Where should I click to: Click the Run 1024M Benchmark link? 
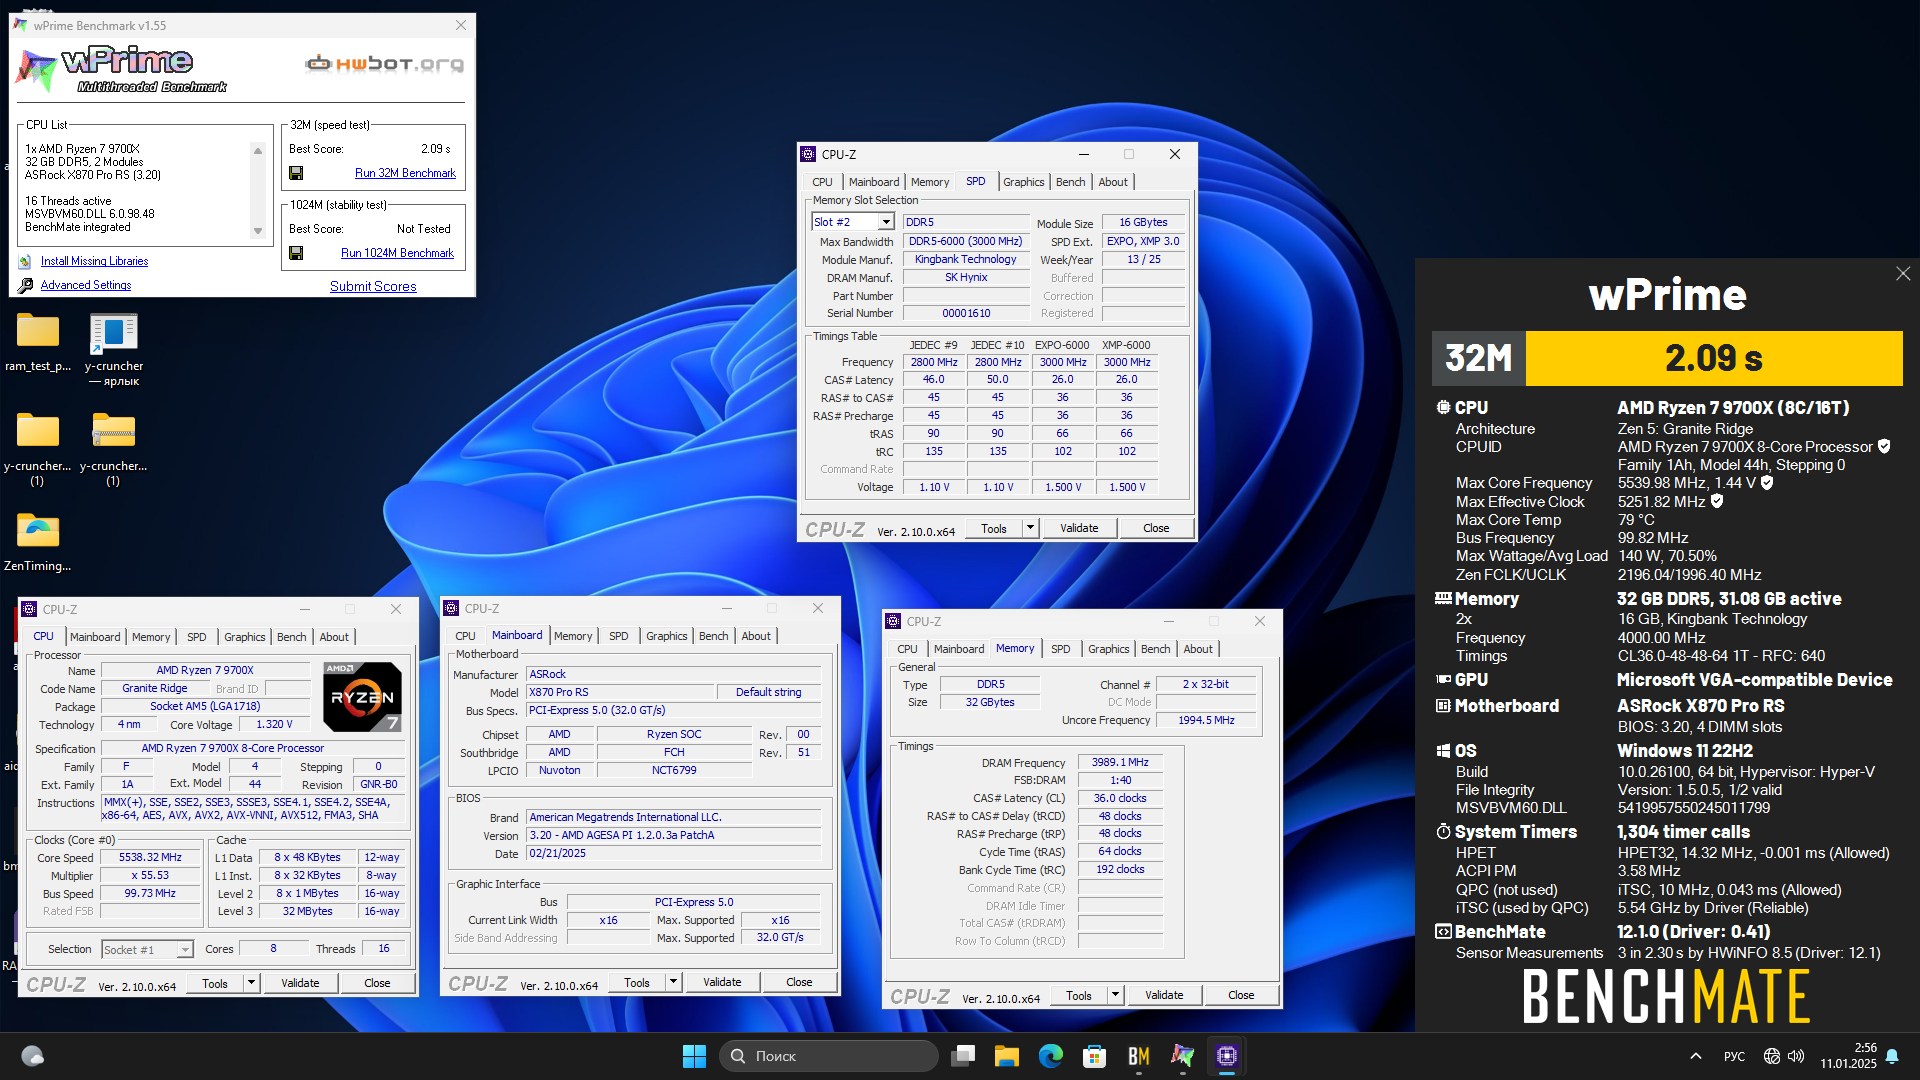pyautogui.click(x=397, y=253)
